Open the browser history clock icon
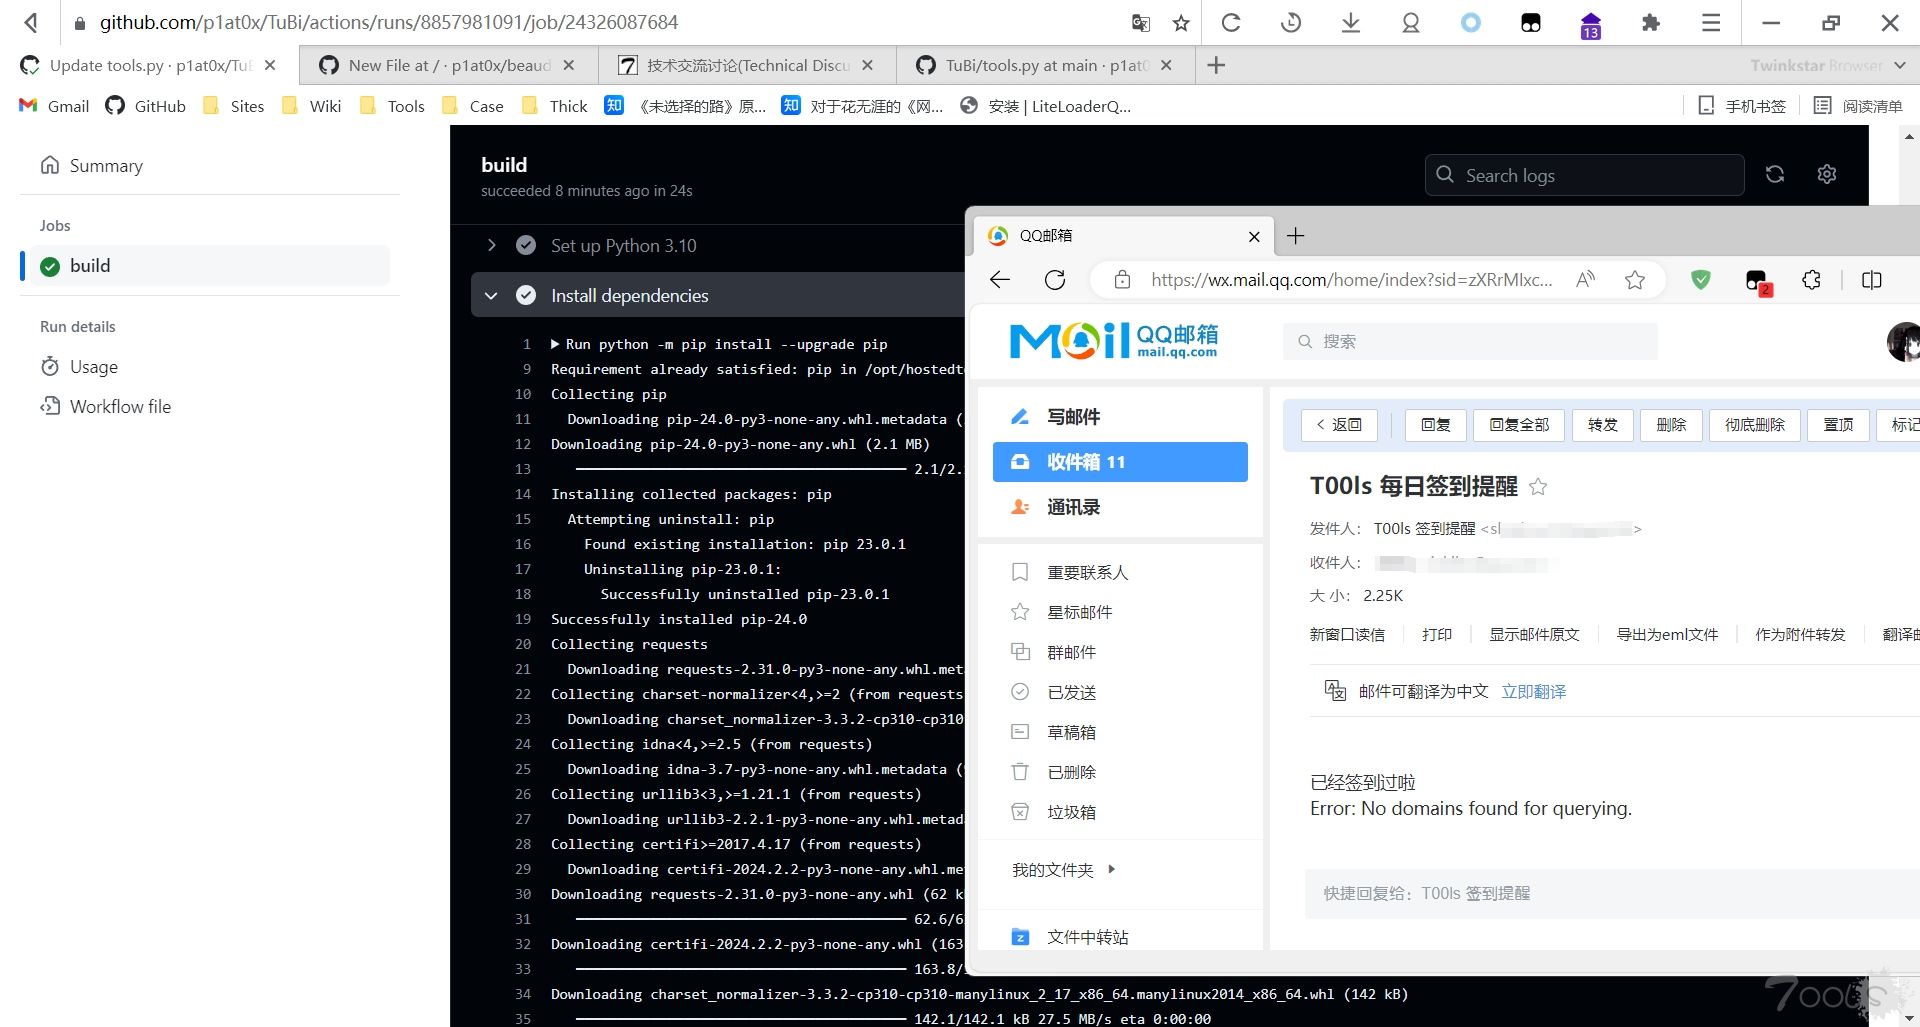Screen dimensions: 1920x1027 coord(1291,22)
